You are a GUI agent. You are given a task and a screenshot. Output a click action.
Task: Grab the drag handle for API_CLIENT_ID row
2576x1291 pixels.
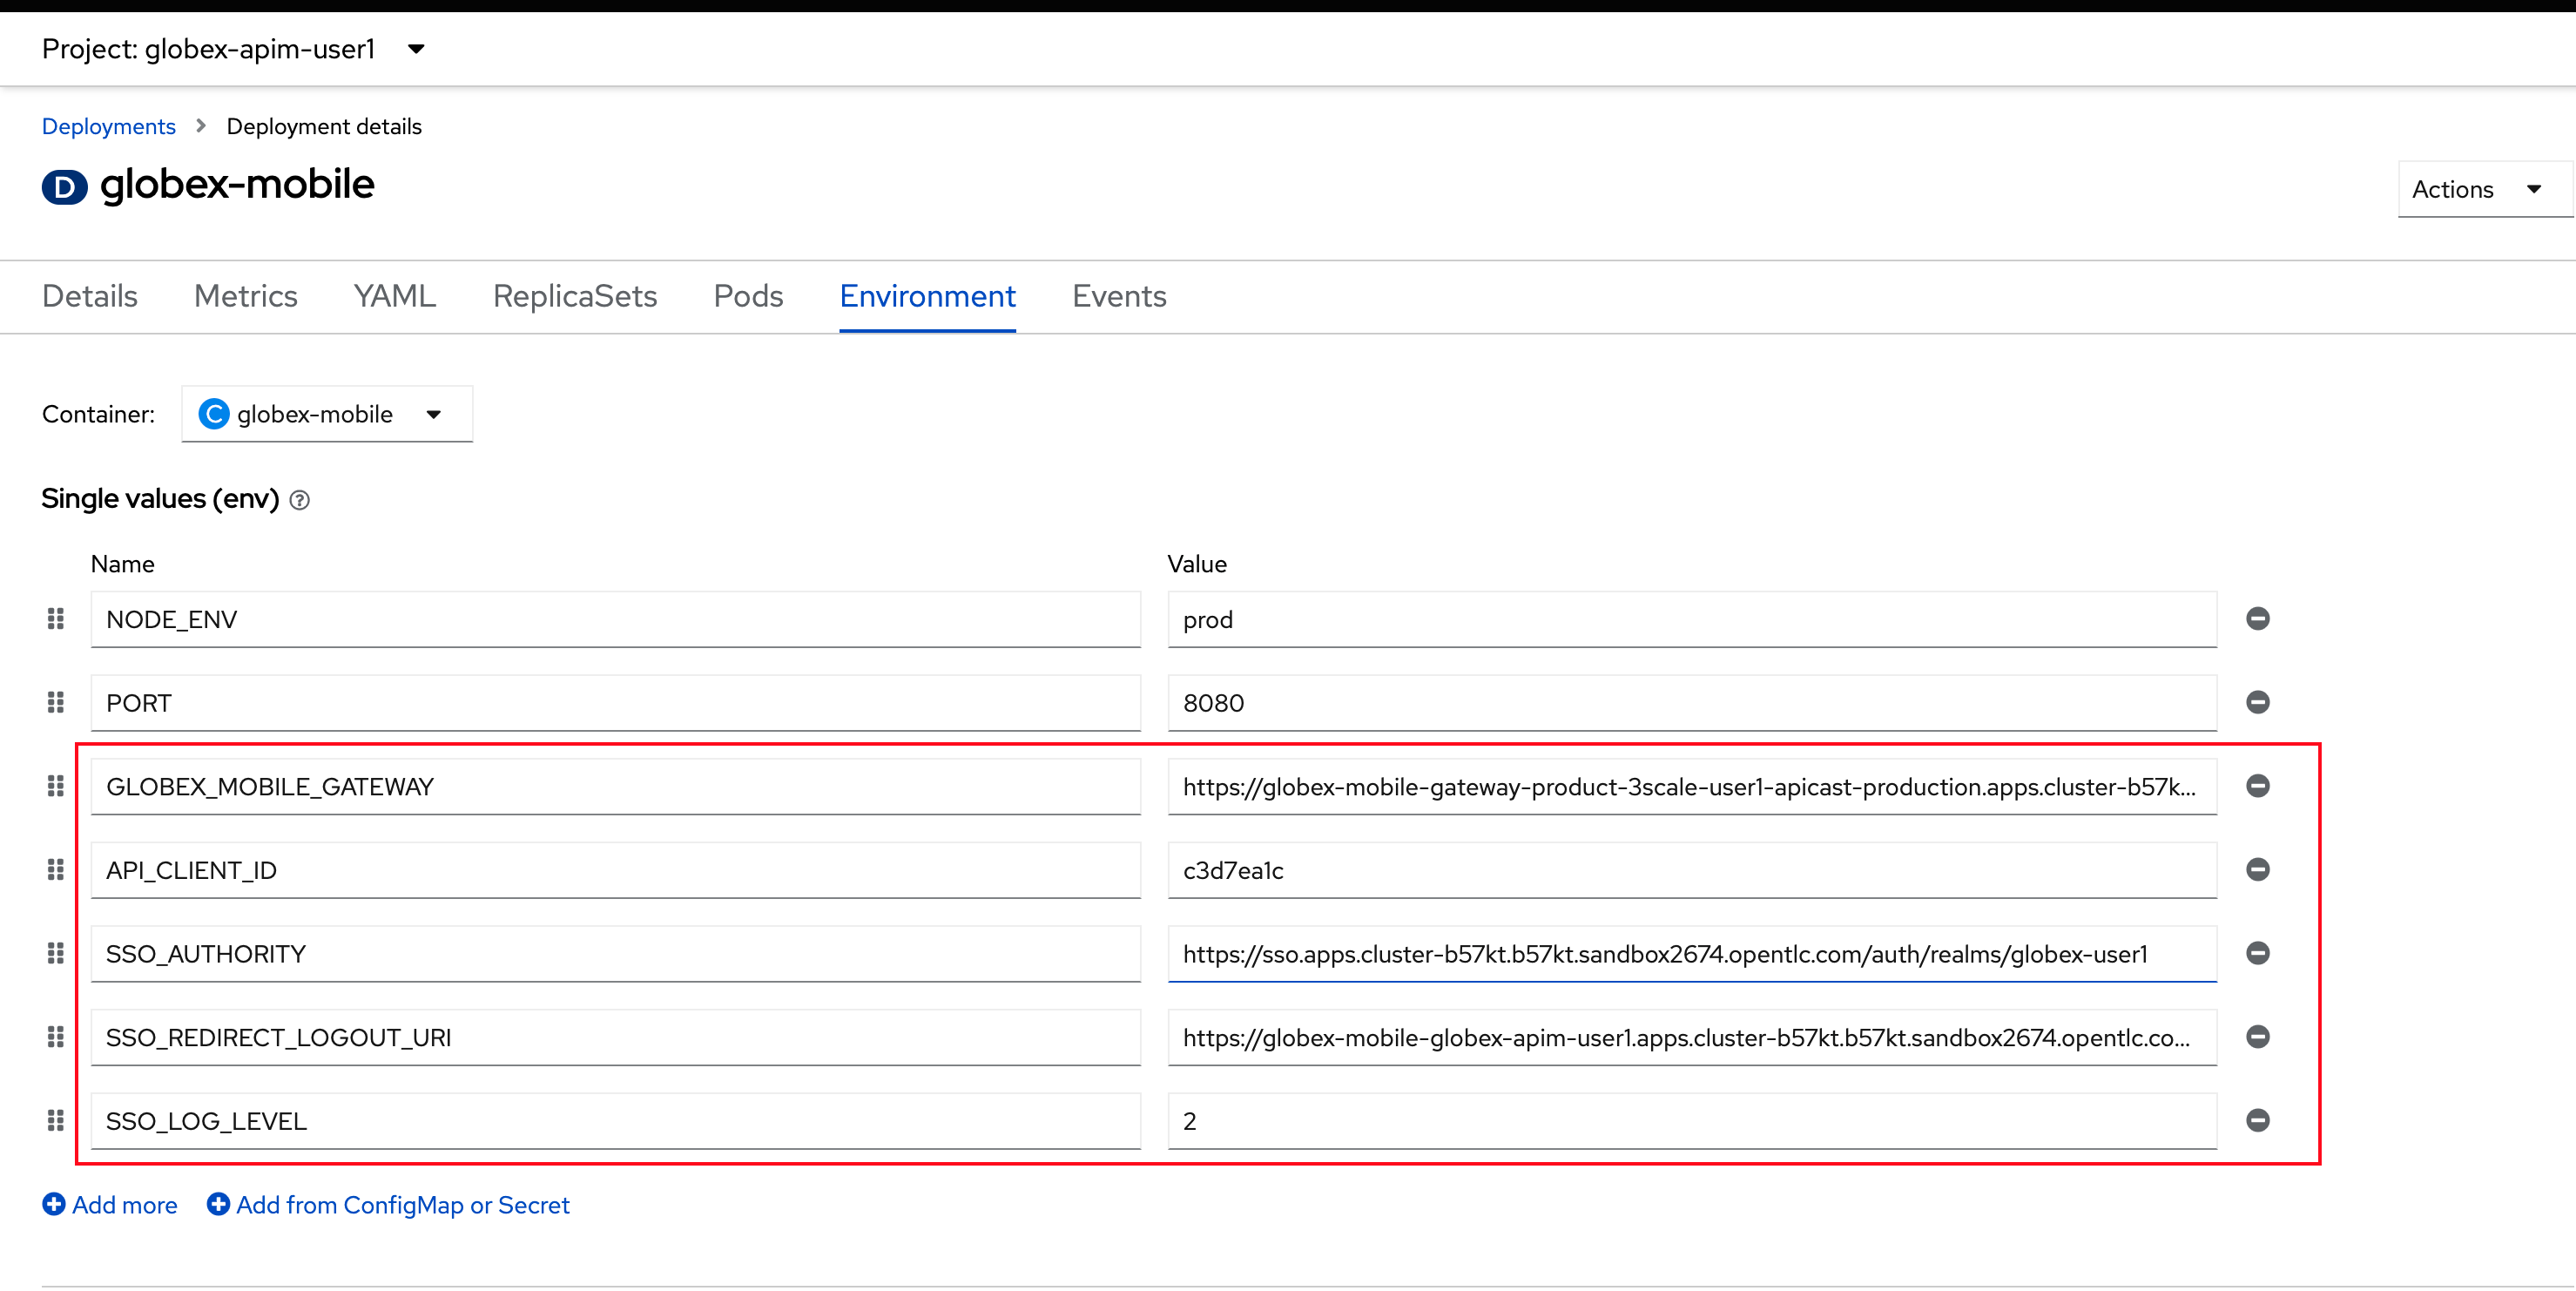pyautogui.click(x=56, y=870)
